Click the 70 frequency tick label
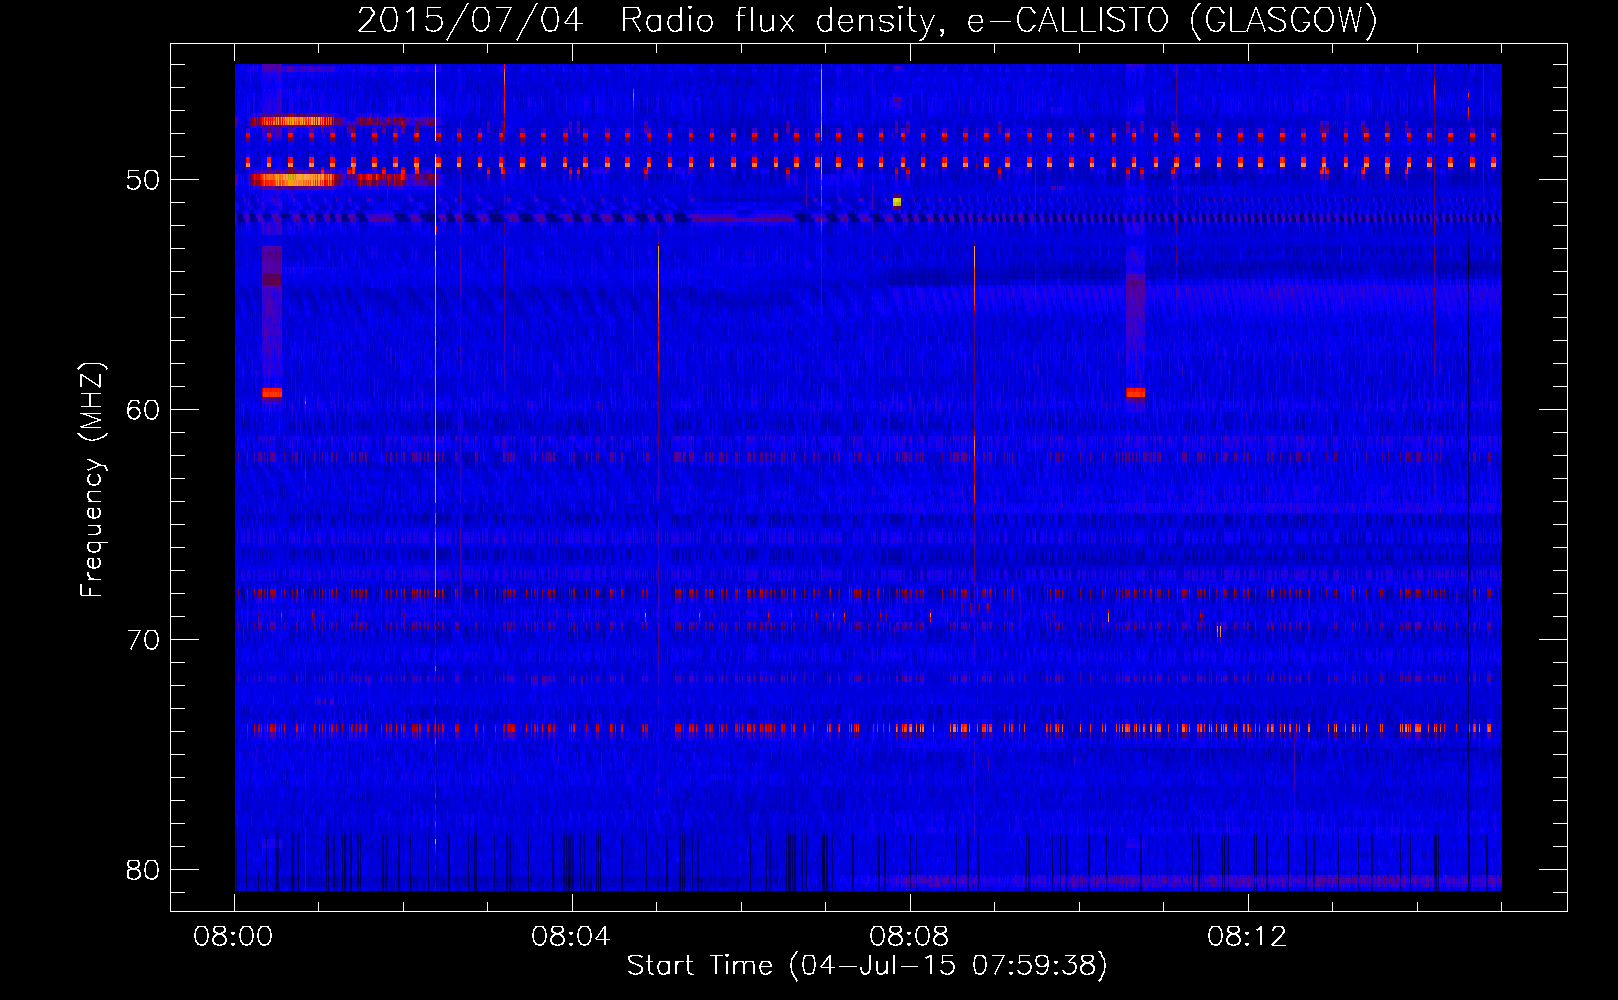 (x=144, y=640)
